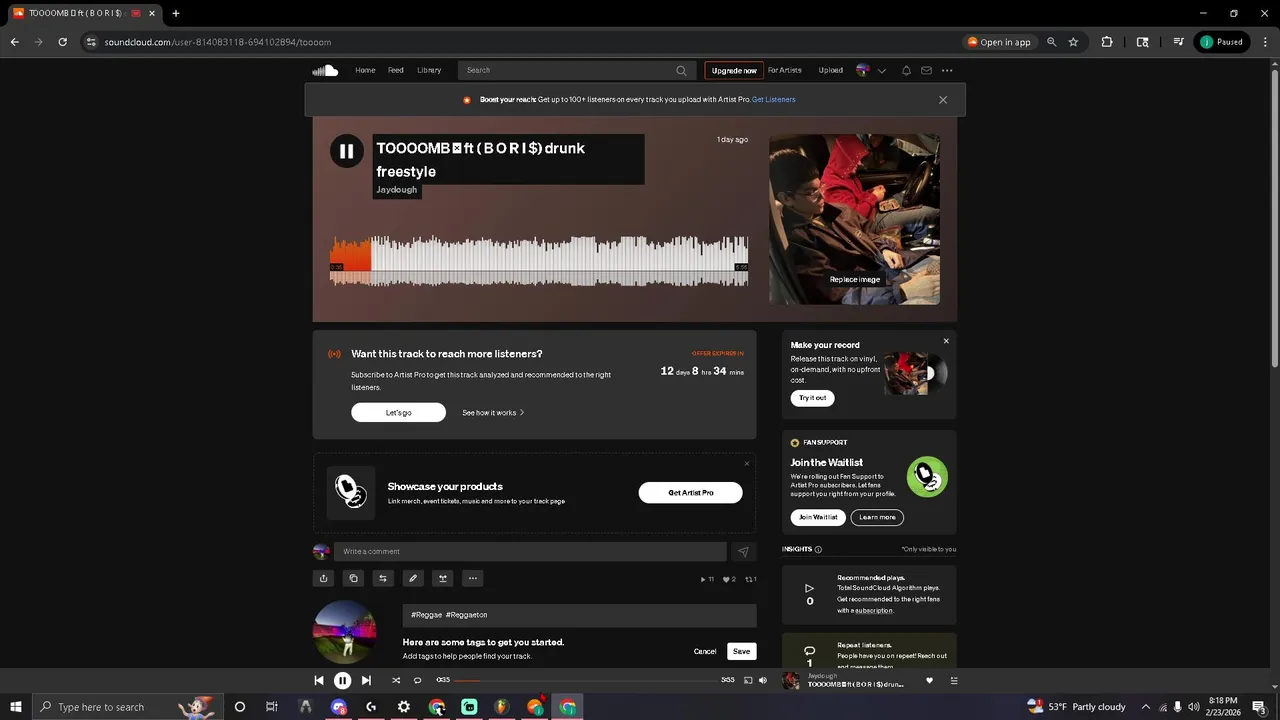Open the notifications bell
1280x720 pixels.
pyautogui.click(x=906, y=70)
